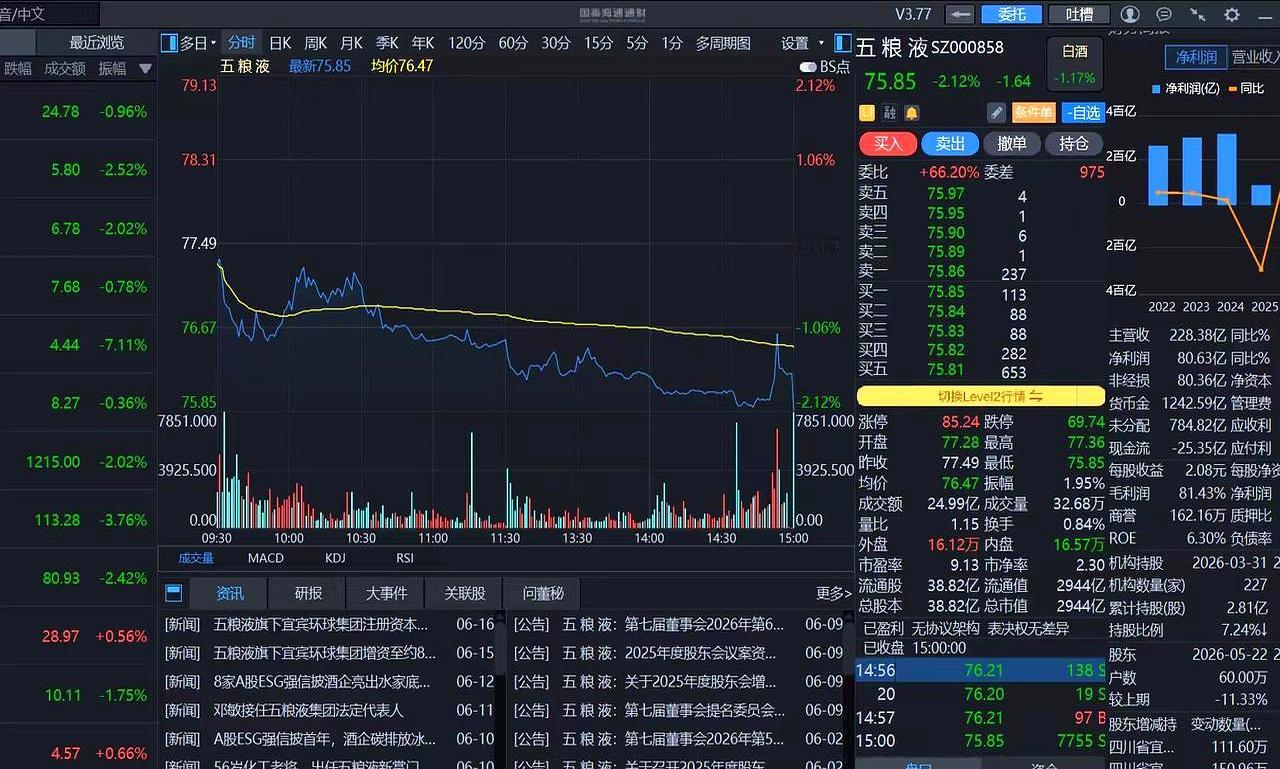Click the 持仓 positions button
The width and height of the screenshot is (1280, 769).
1074,143
